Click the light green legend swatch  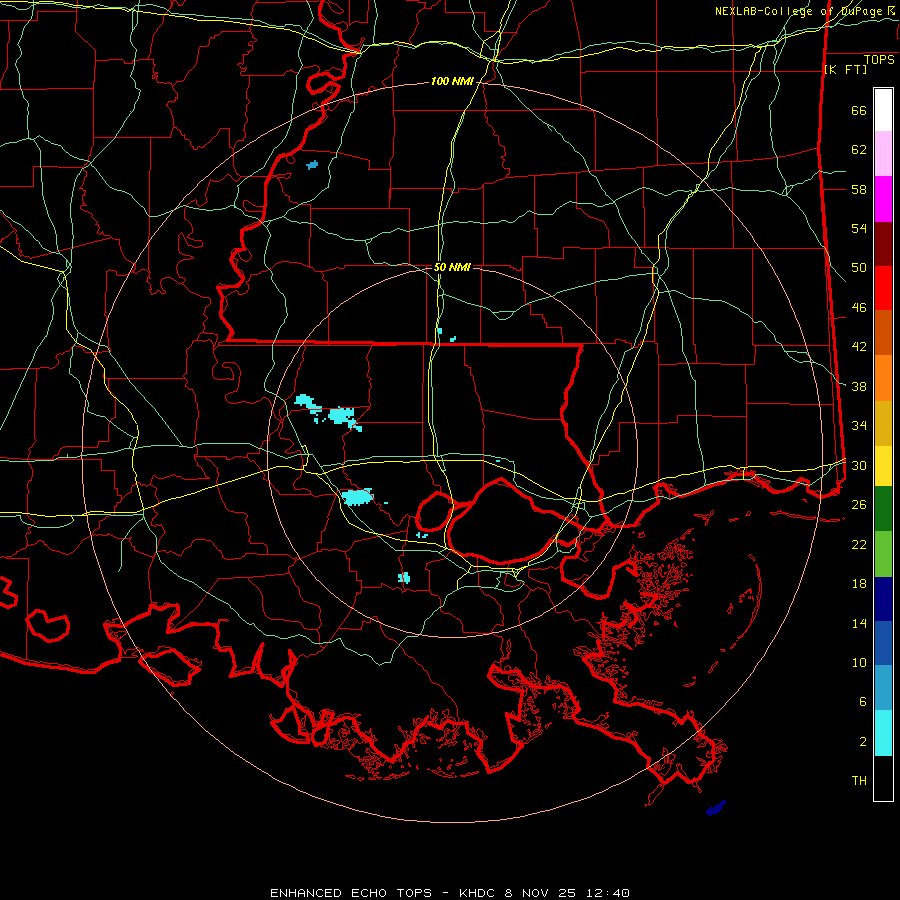(883, 554)
